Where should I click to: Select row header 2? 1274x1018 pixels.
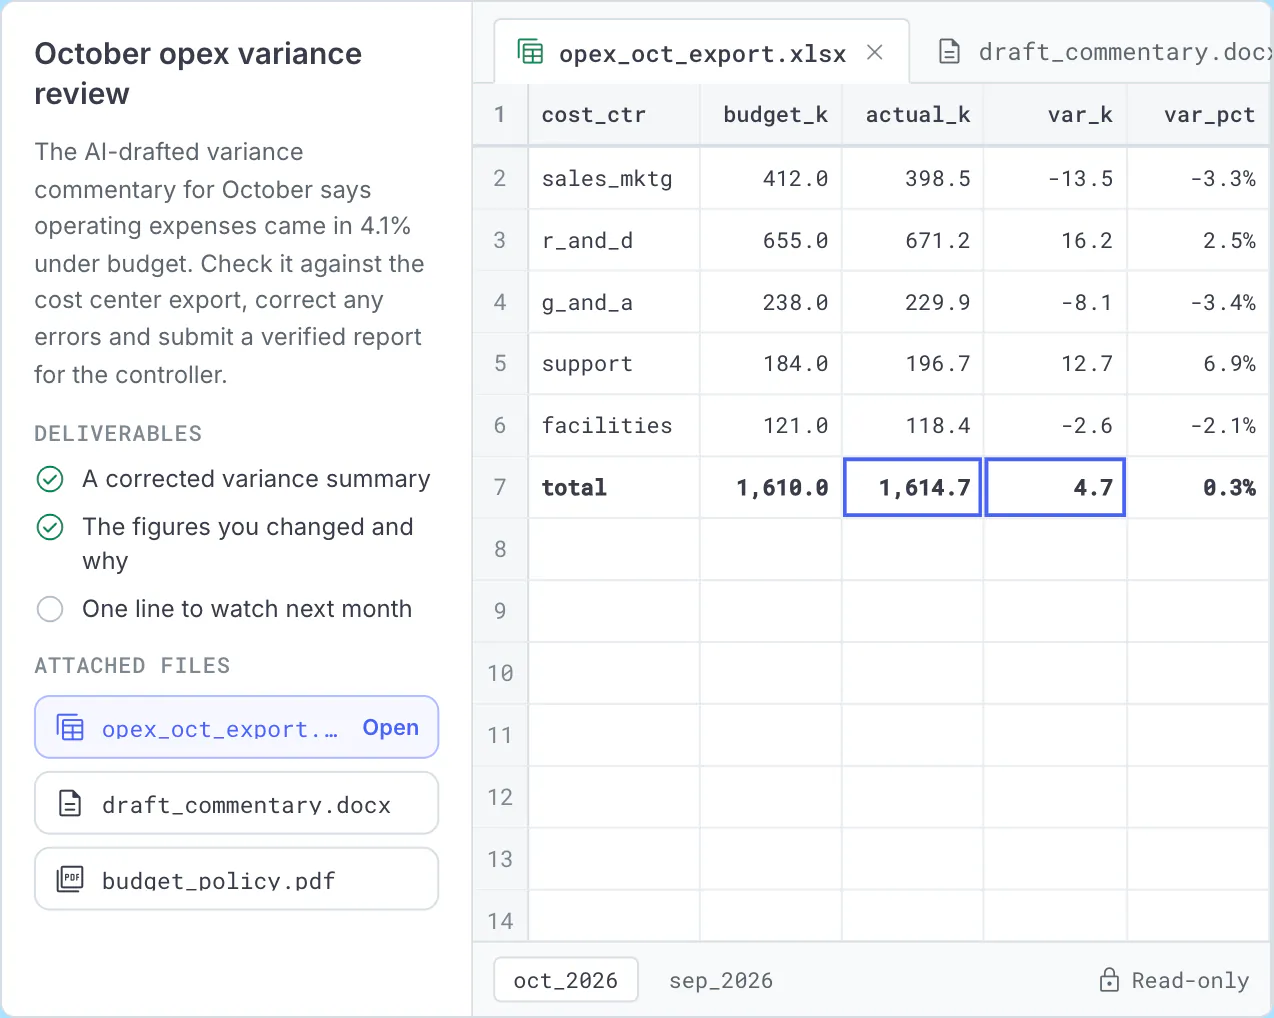point(500,179)
